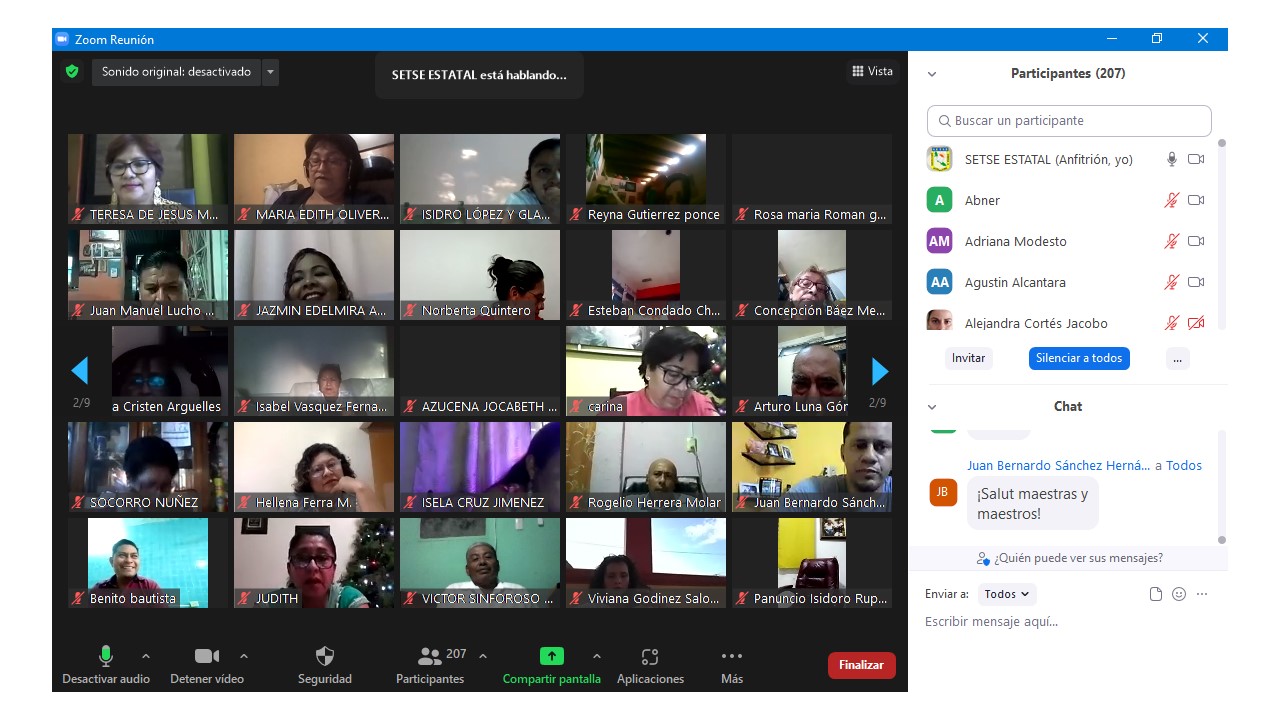Select Juan Bernardo Sánchez chat sender name
The height and width of the screenshot is (720, 1280).
1058,465
